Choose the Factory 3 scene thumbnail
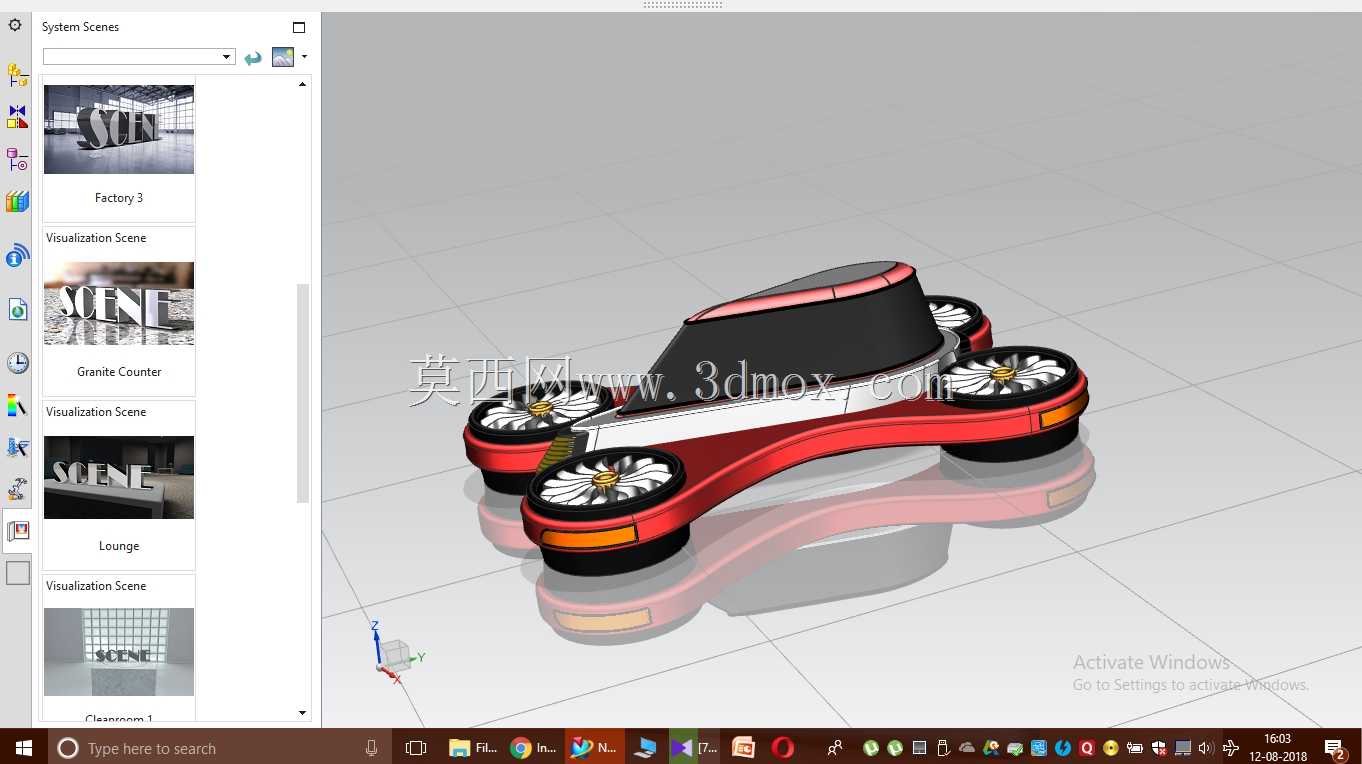This screenshot has height=764, width=1362. pos(119,129)
